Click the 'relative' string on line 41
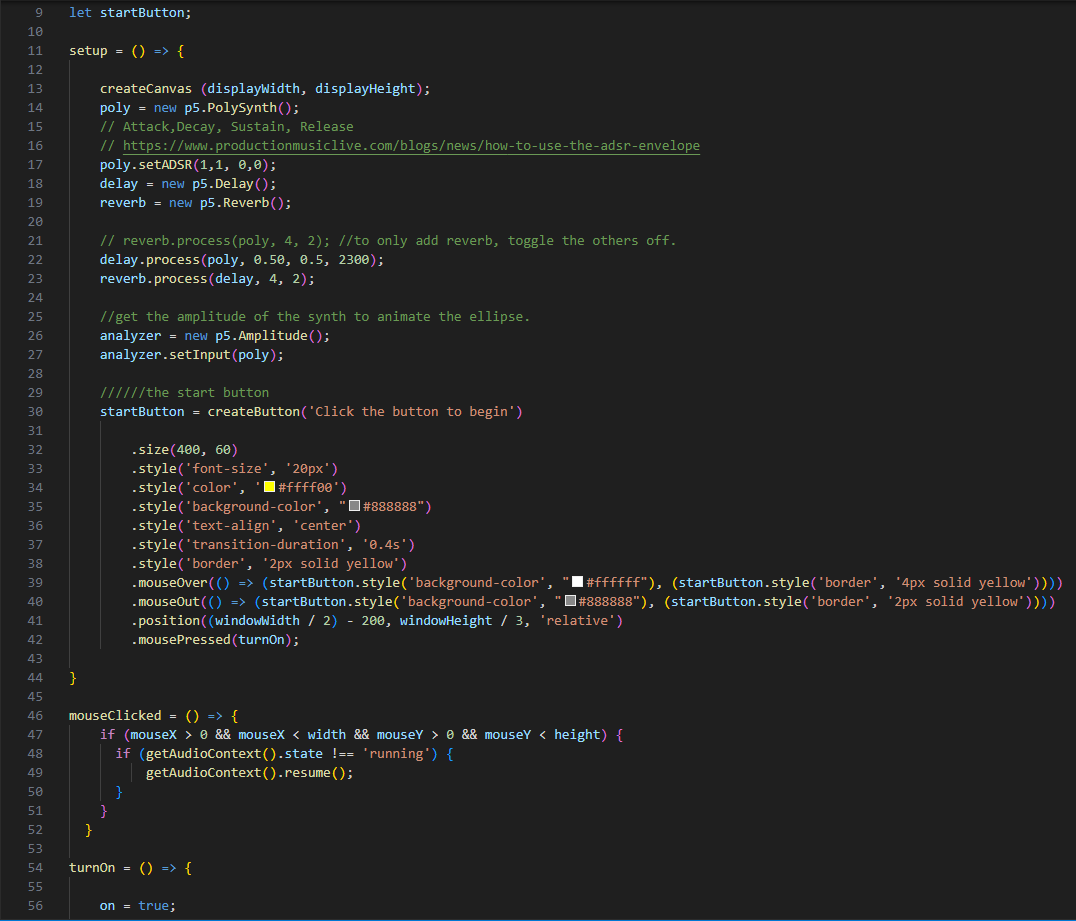Image resolution: width=1076 pixels, height=921 pixels. pos(576,620)
